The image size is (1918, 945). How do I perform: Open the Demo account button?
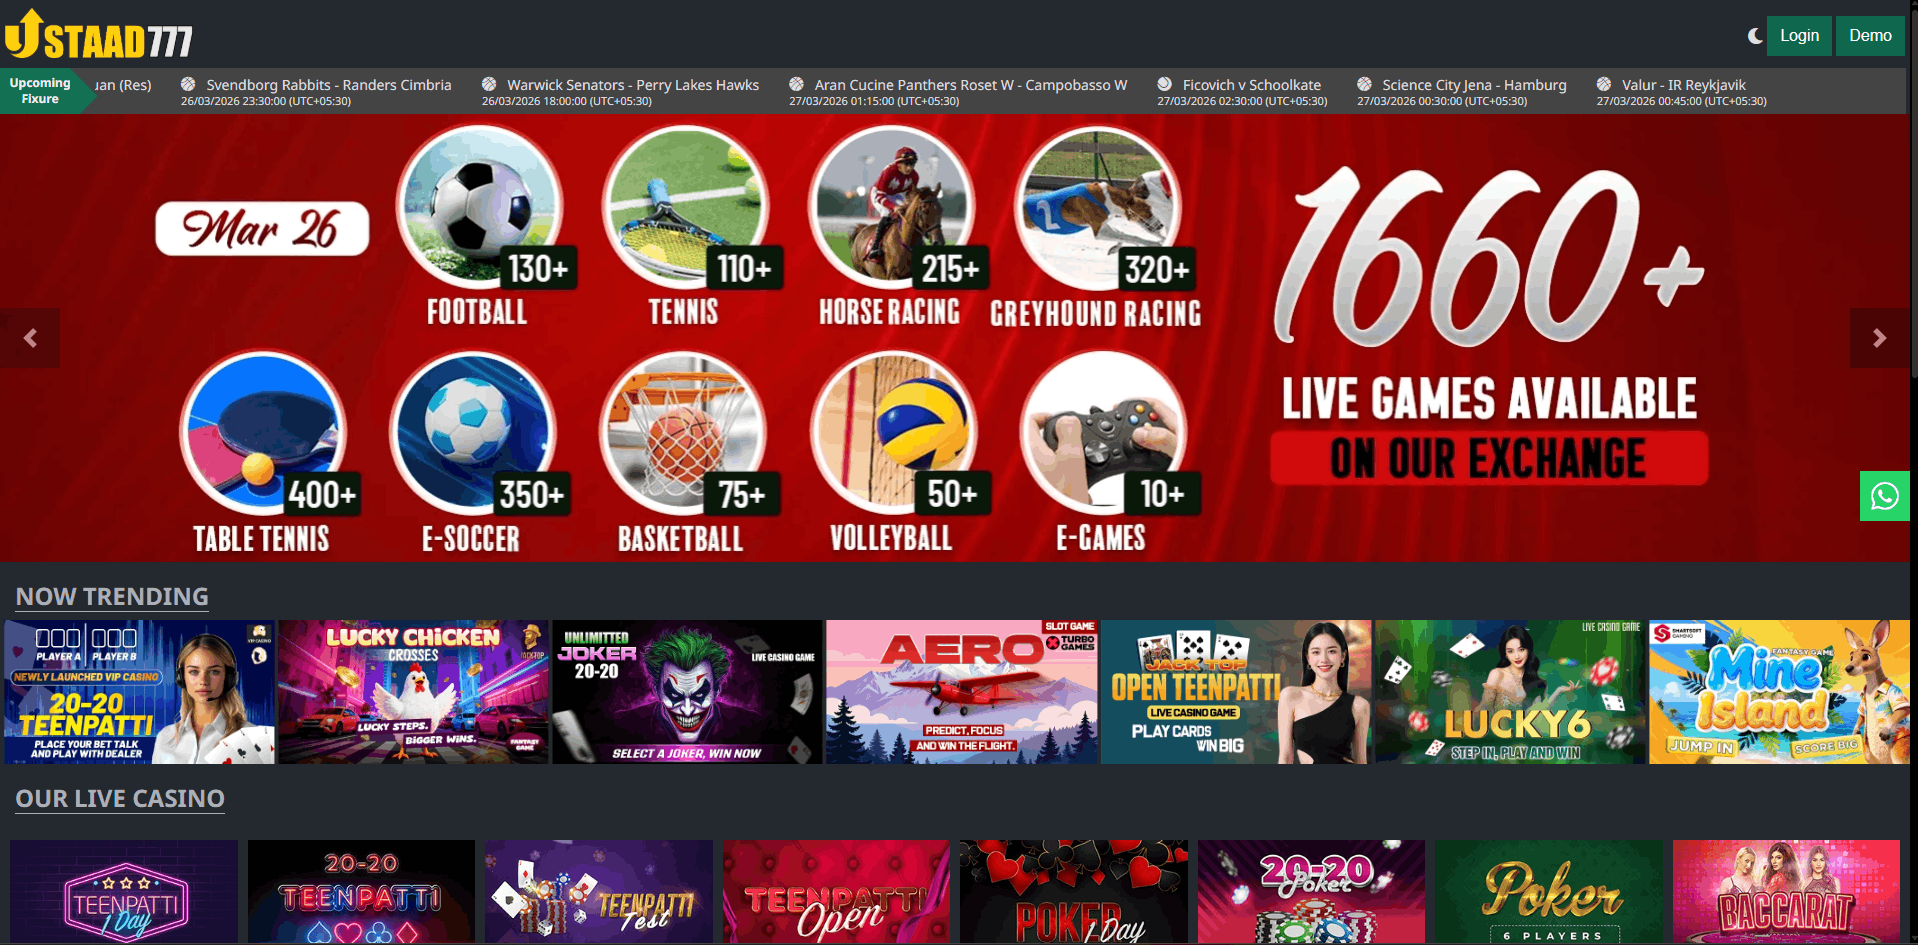1869,36
